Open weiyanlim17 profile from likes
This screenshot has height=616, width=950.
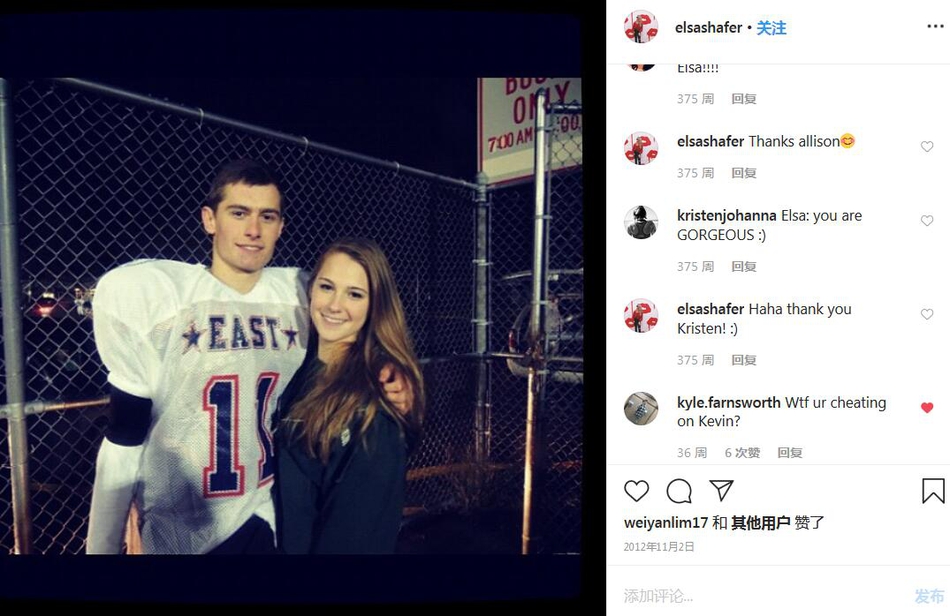click(665, 523)
